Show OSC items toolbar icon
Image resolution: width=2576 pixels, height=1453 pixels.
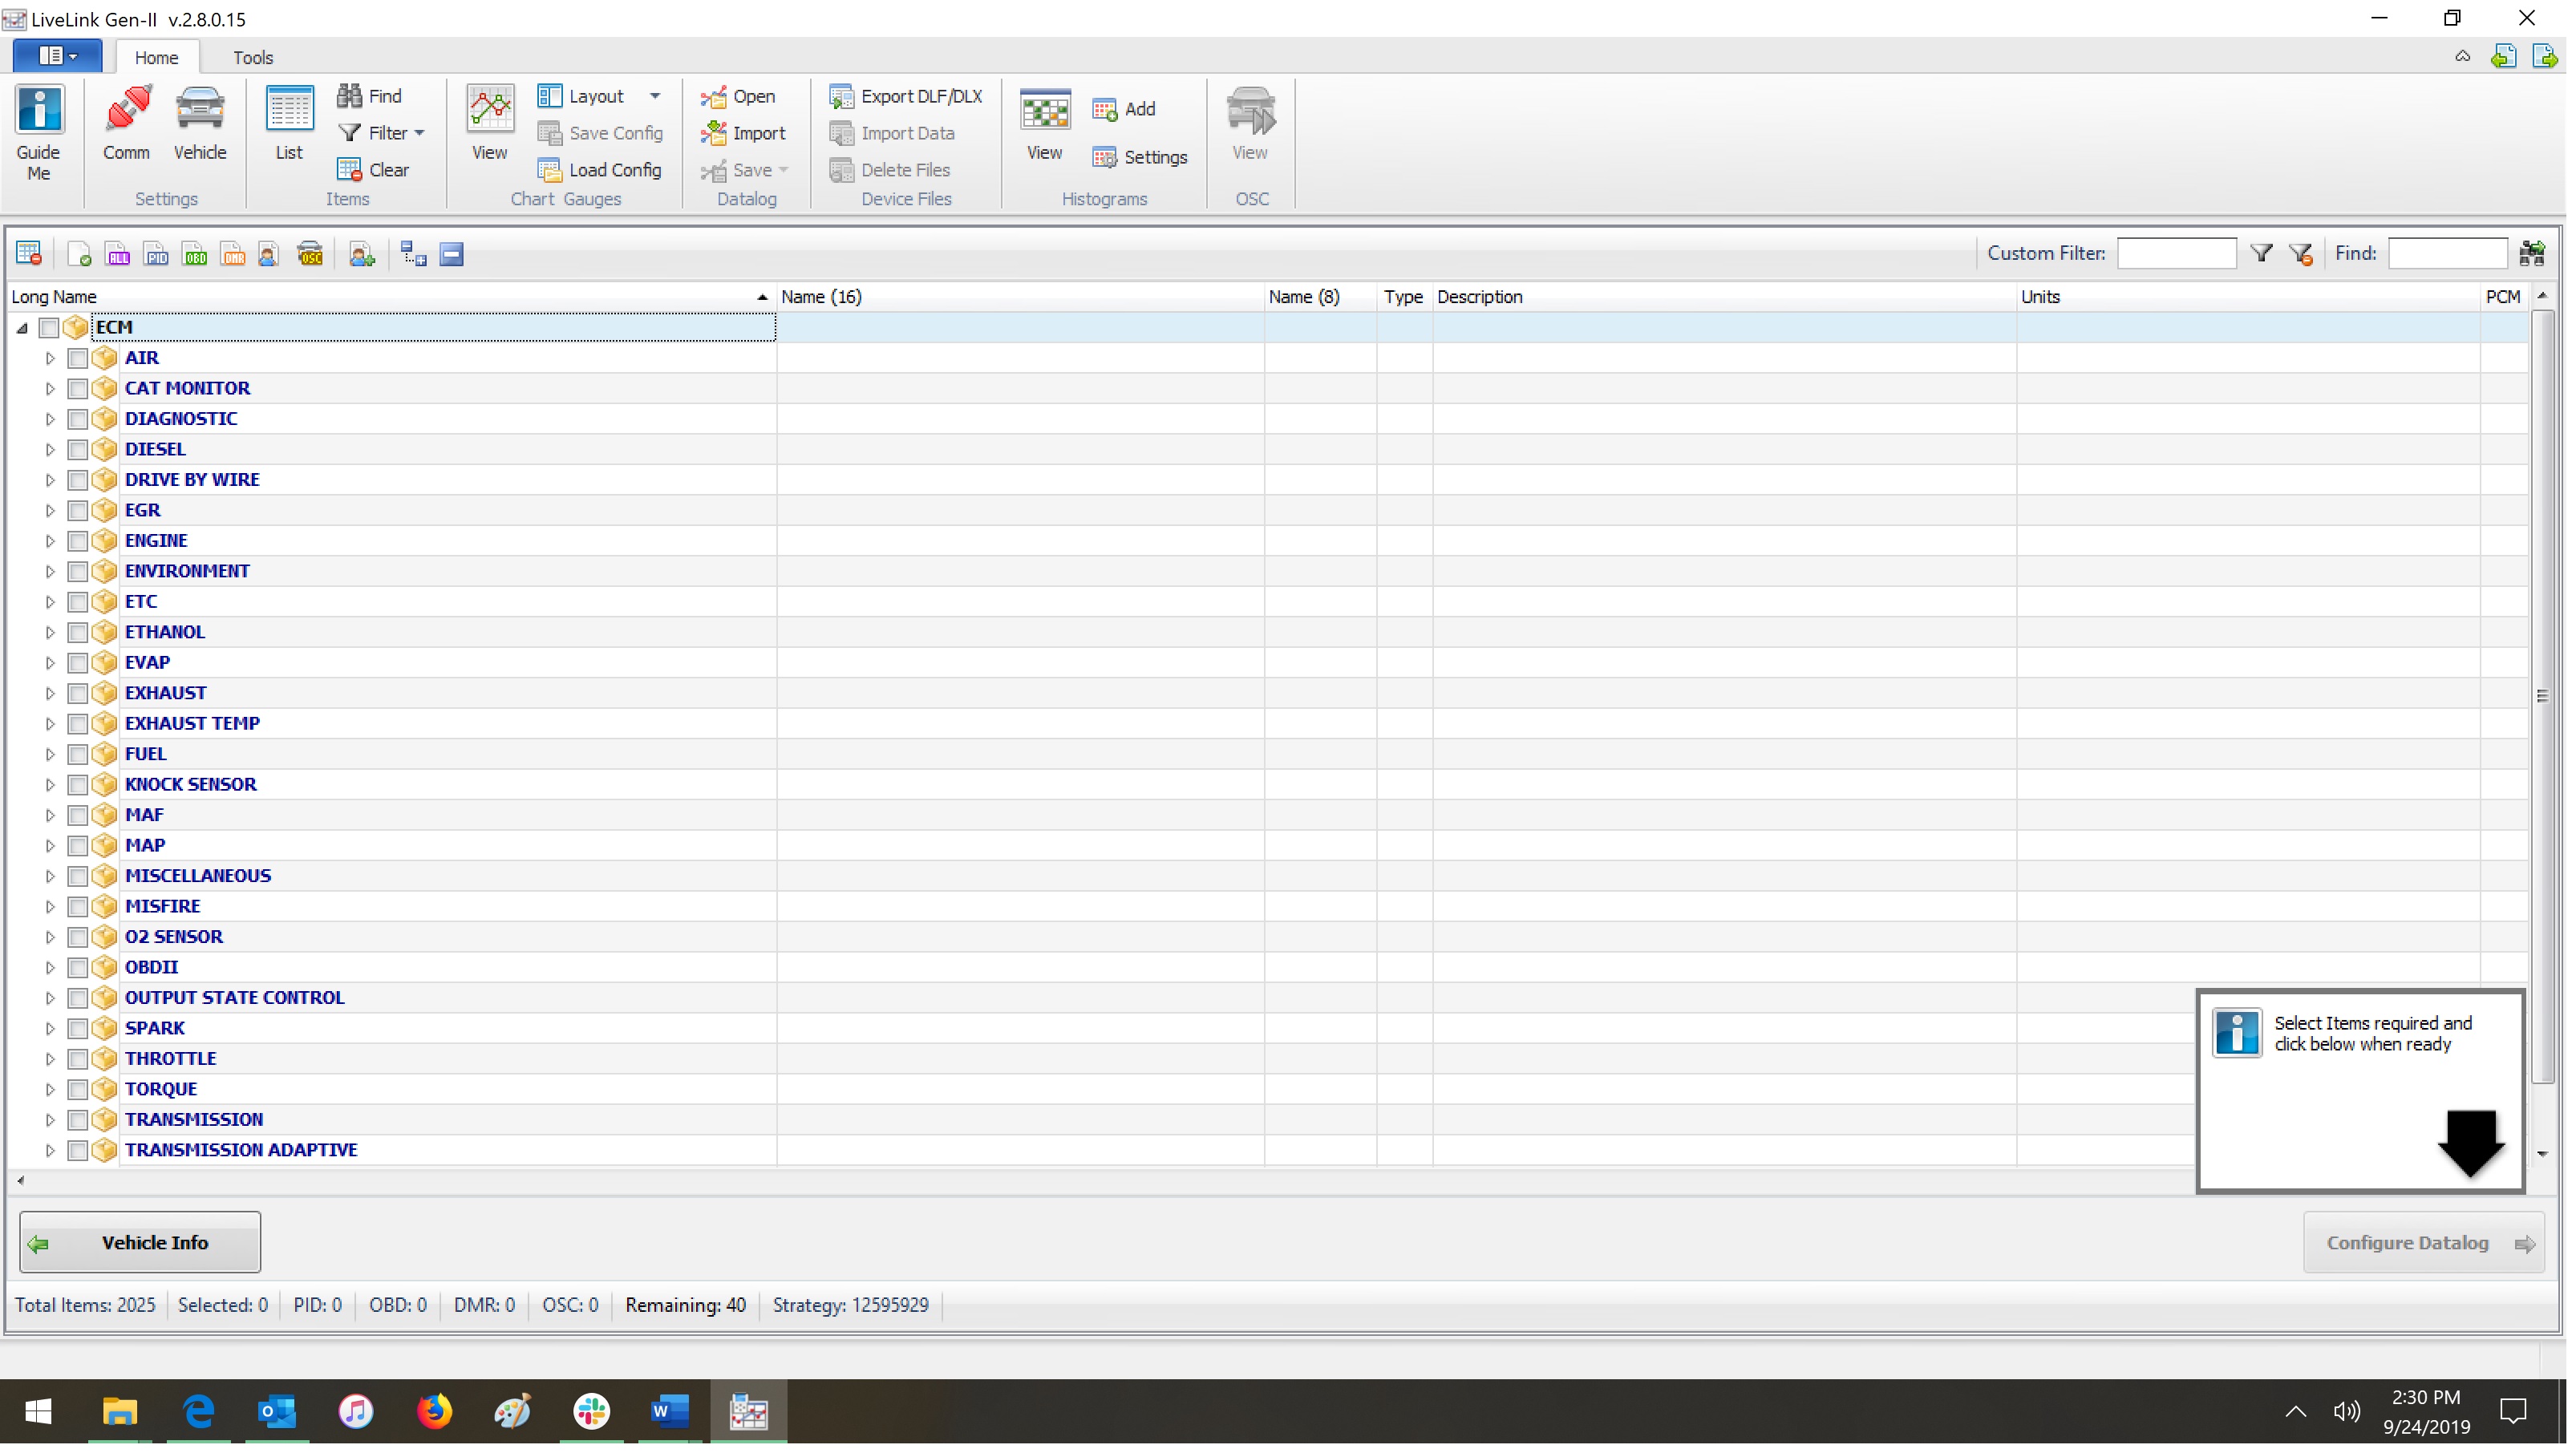pos(310,254)
